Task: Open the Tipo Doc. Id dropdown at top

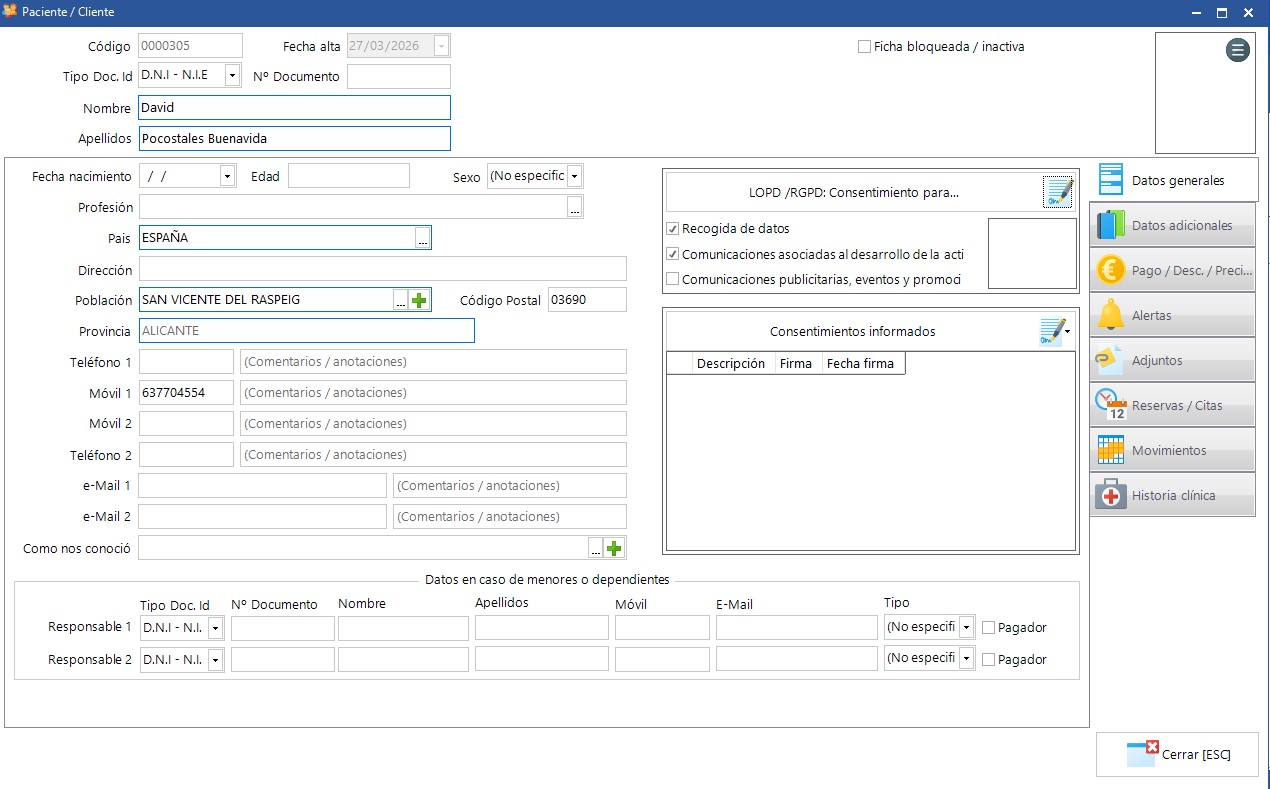Action: pos(232,75)
